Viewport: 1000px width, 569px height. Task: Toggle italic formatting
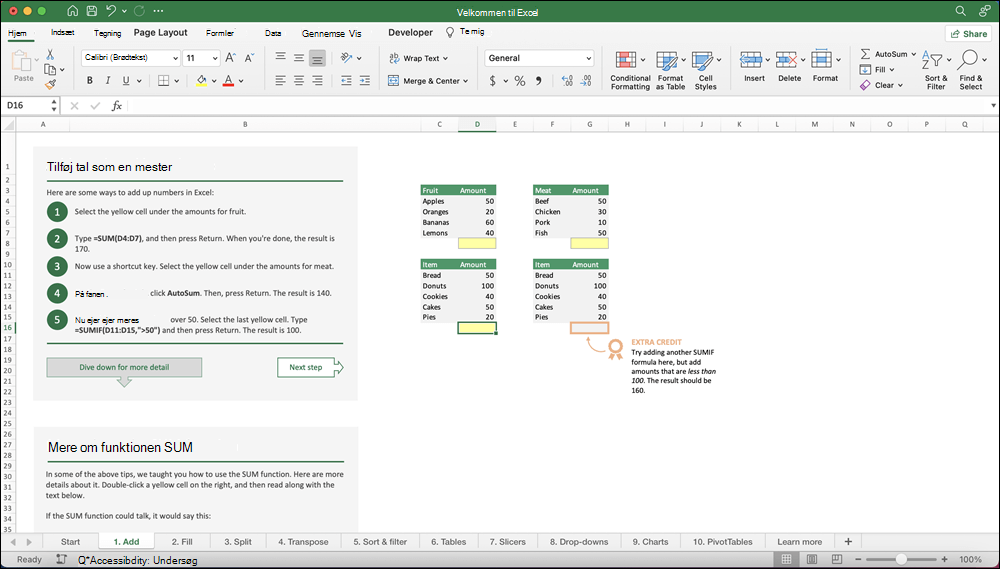108,81
